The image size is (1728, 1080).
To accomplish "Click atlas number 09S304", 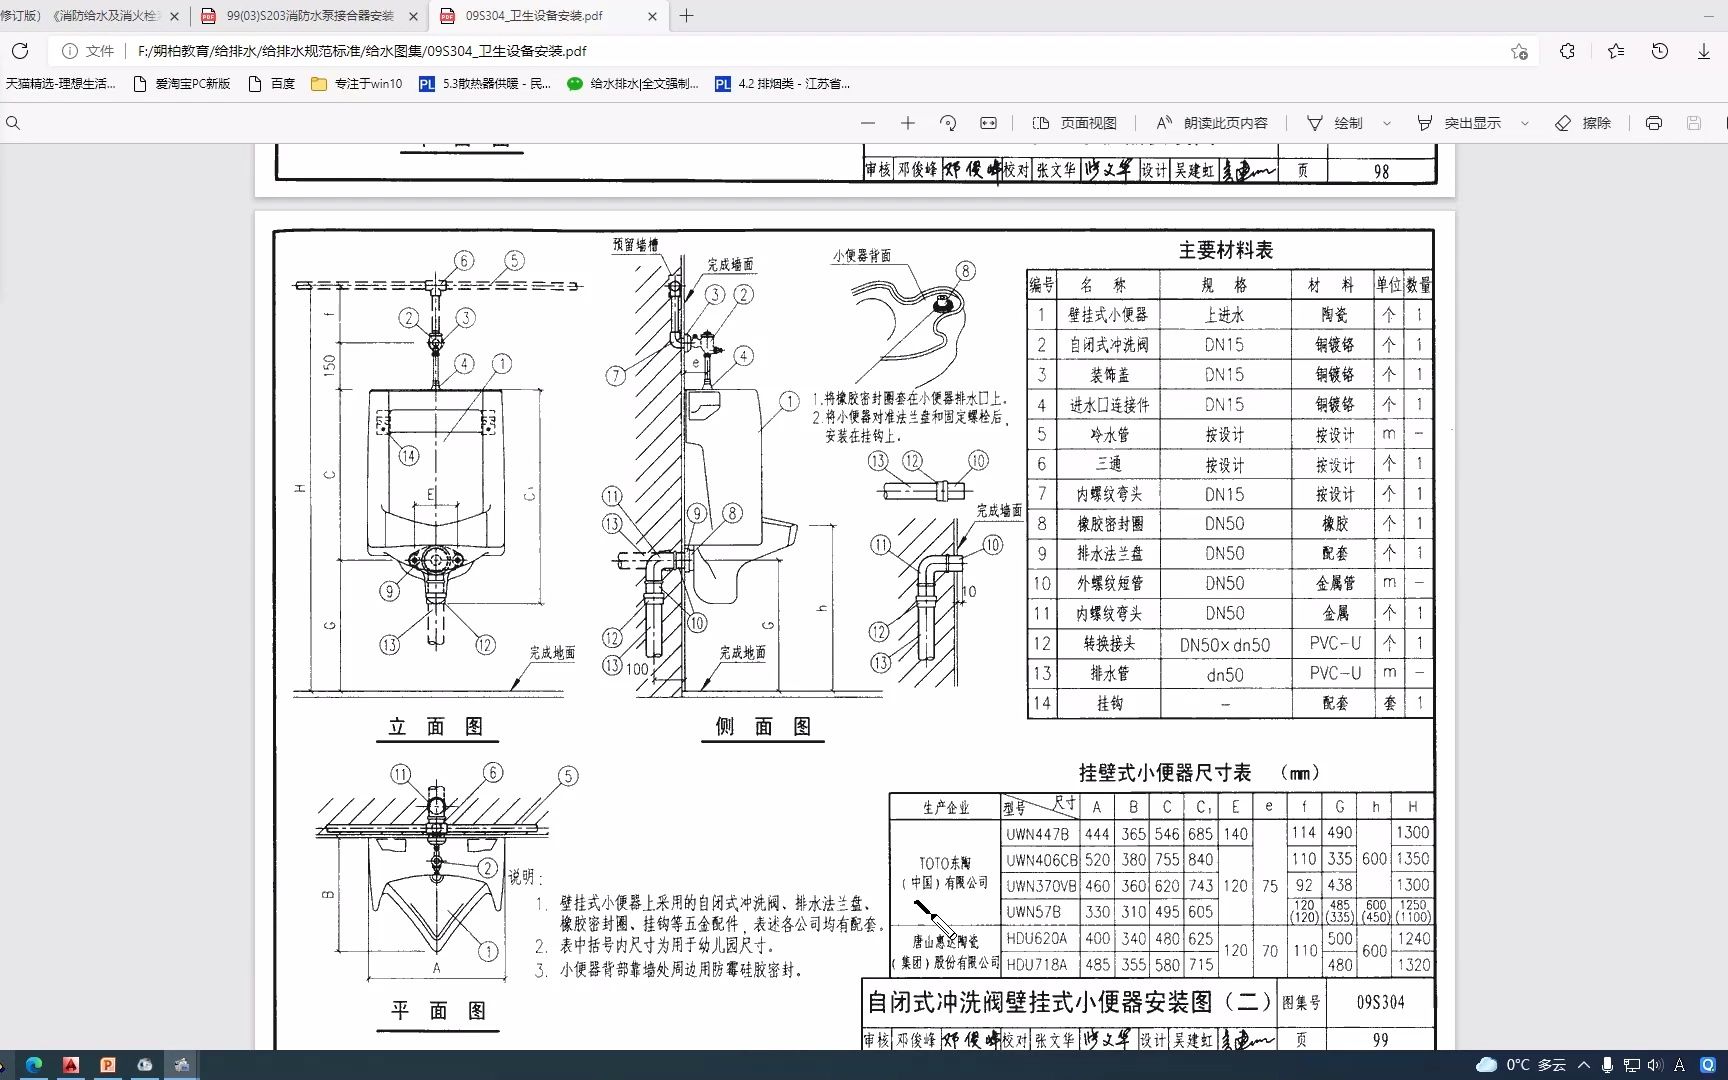I will [1381, 1002].
